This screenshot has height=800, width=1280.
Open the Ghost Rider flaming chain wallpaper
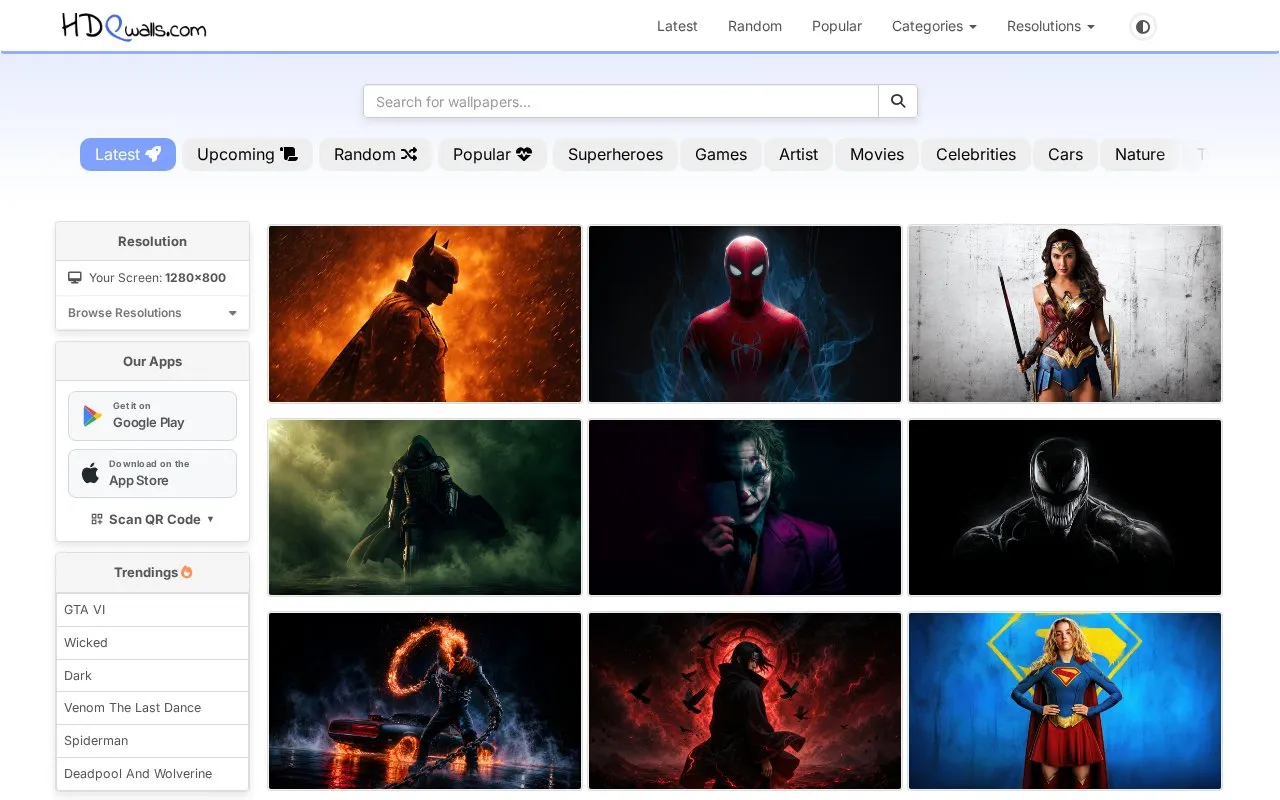pos(425,701)
